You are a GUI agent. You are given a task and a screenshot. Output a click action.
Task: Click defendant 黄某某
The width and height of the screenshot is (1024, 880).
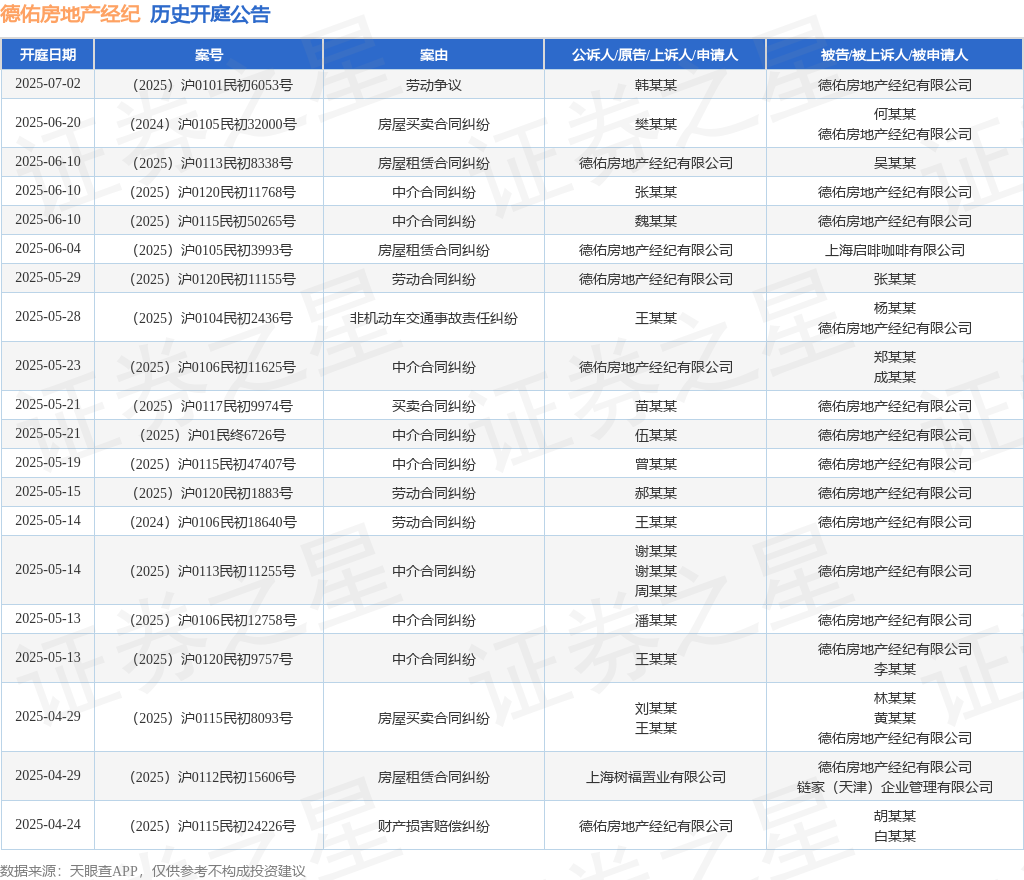tap(895, 718)
